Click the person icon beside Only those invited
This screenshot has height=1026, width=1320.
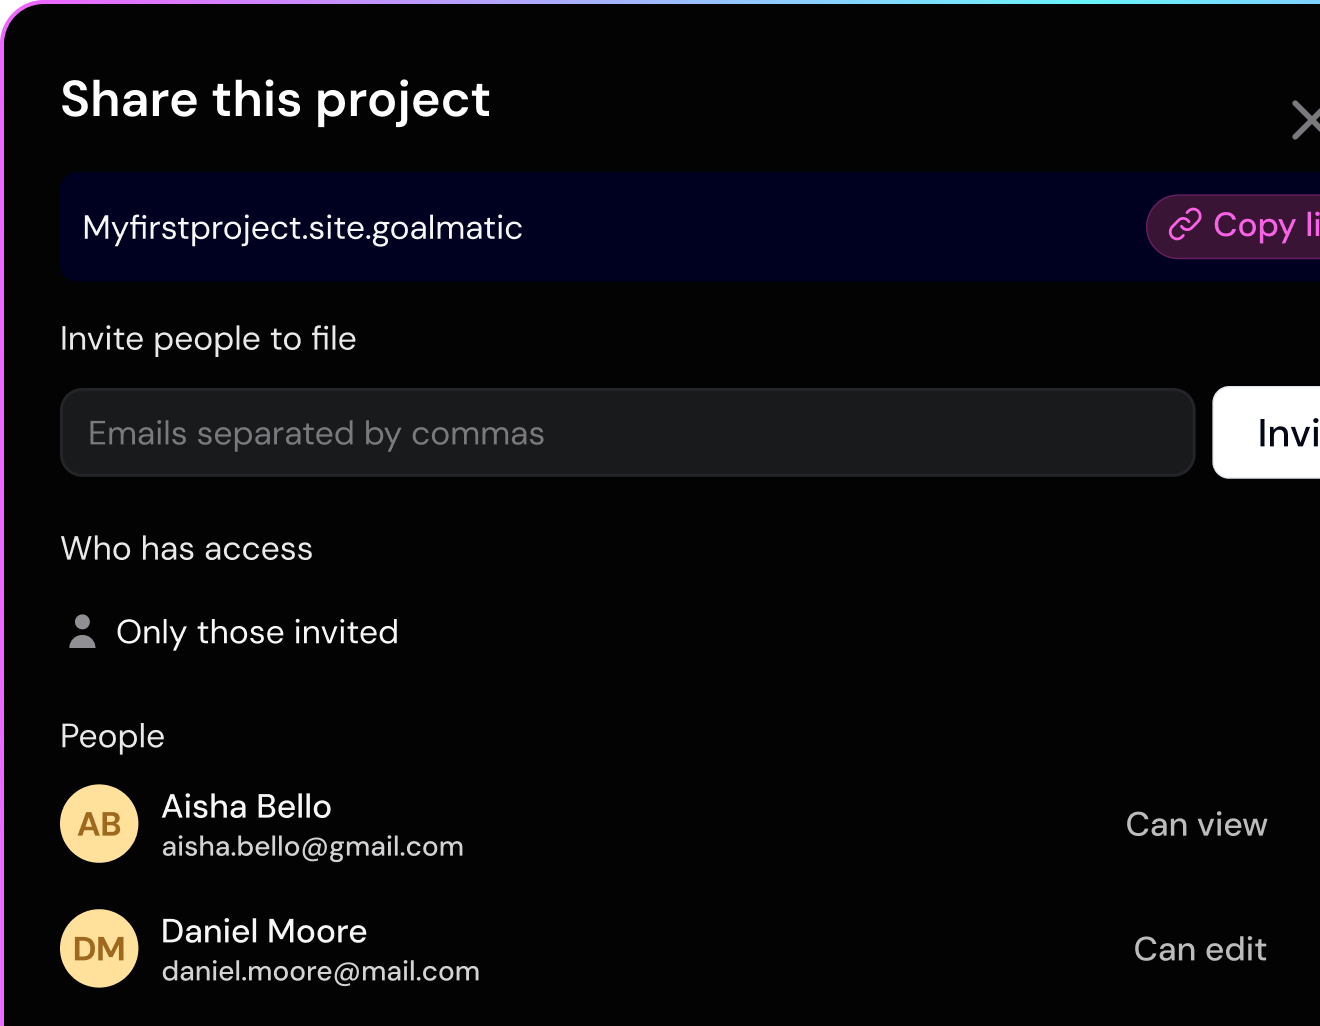click(x=82, y=632)
